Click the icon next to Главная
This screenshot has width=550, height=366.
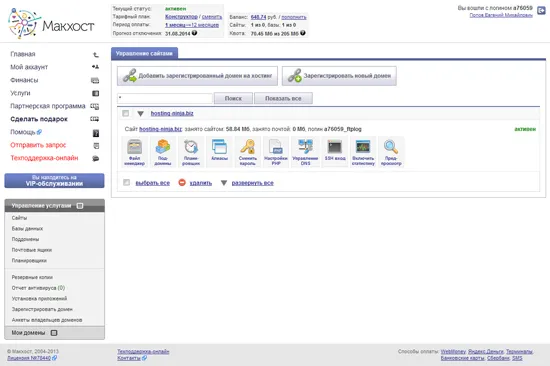pos(95,54)
